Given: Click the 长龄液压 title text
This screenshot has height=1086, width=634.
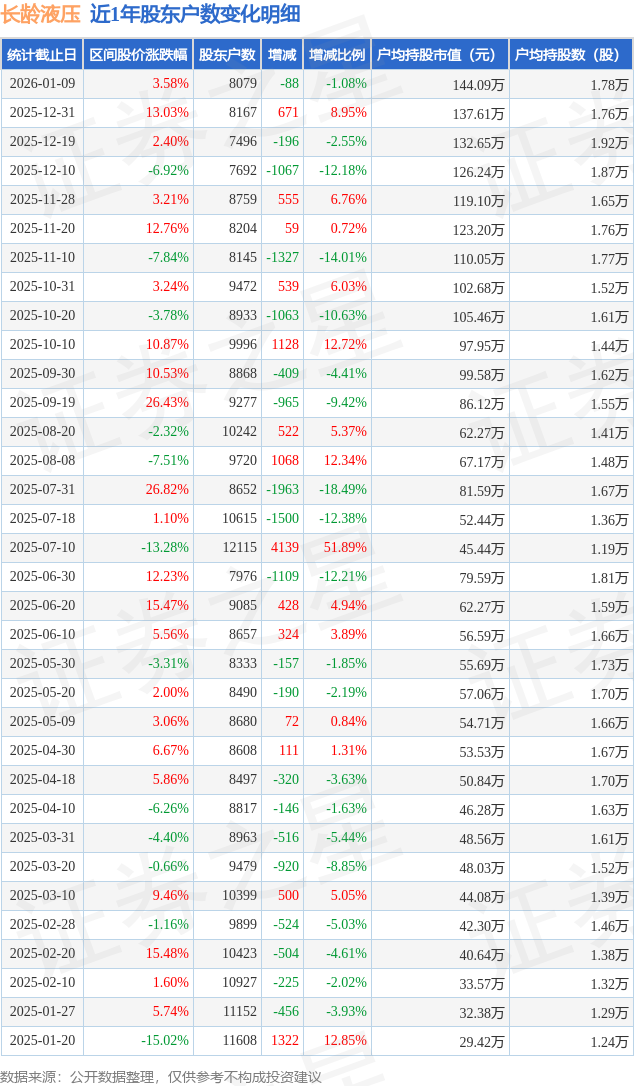Looking at the screenshot, I should 40,14.
